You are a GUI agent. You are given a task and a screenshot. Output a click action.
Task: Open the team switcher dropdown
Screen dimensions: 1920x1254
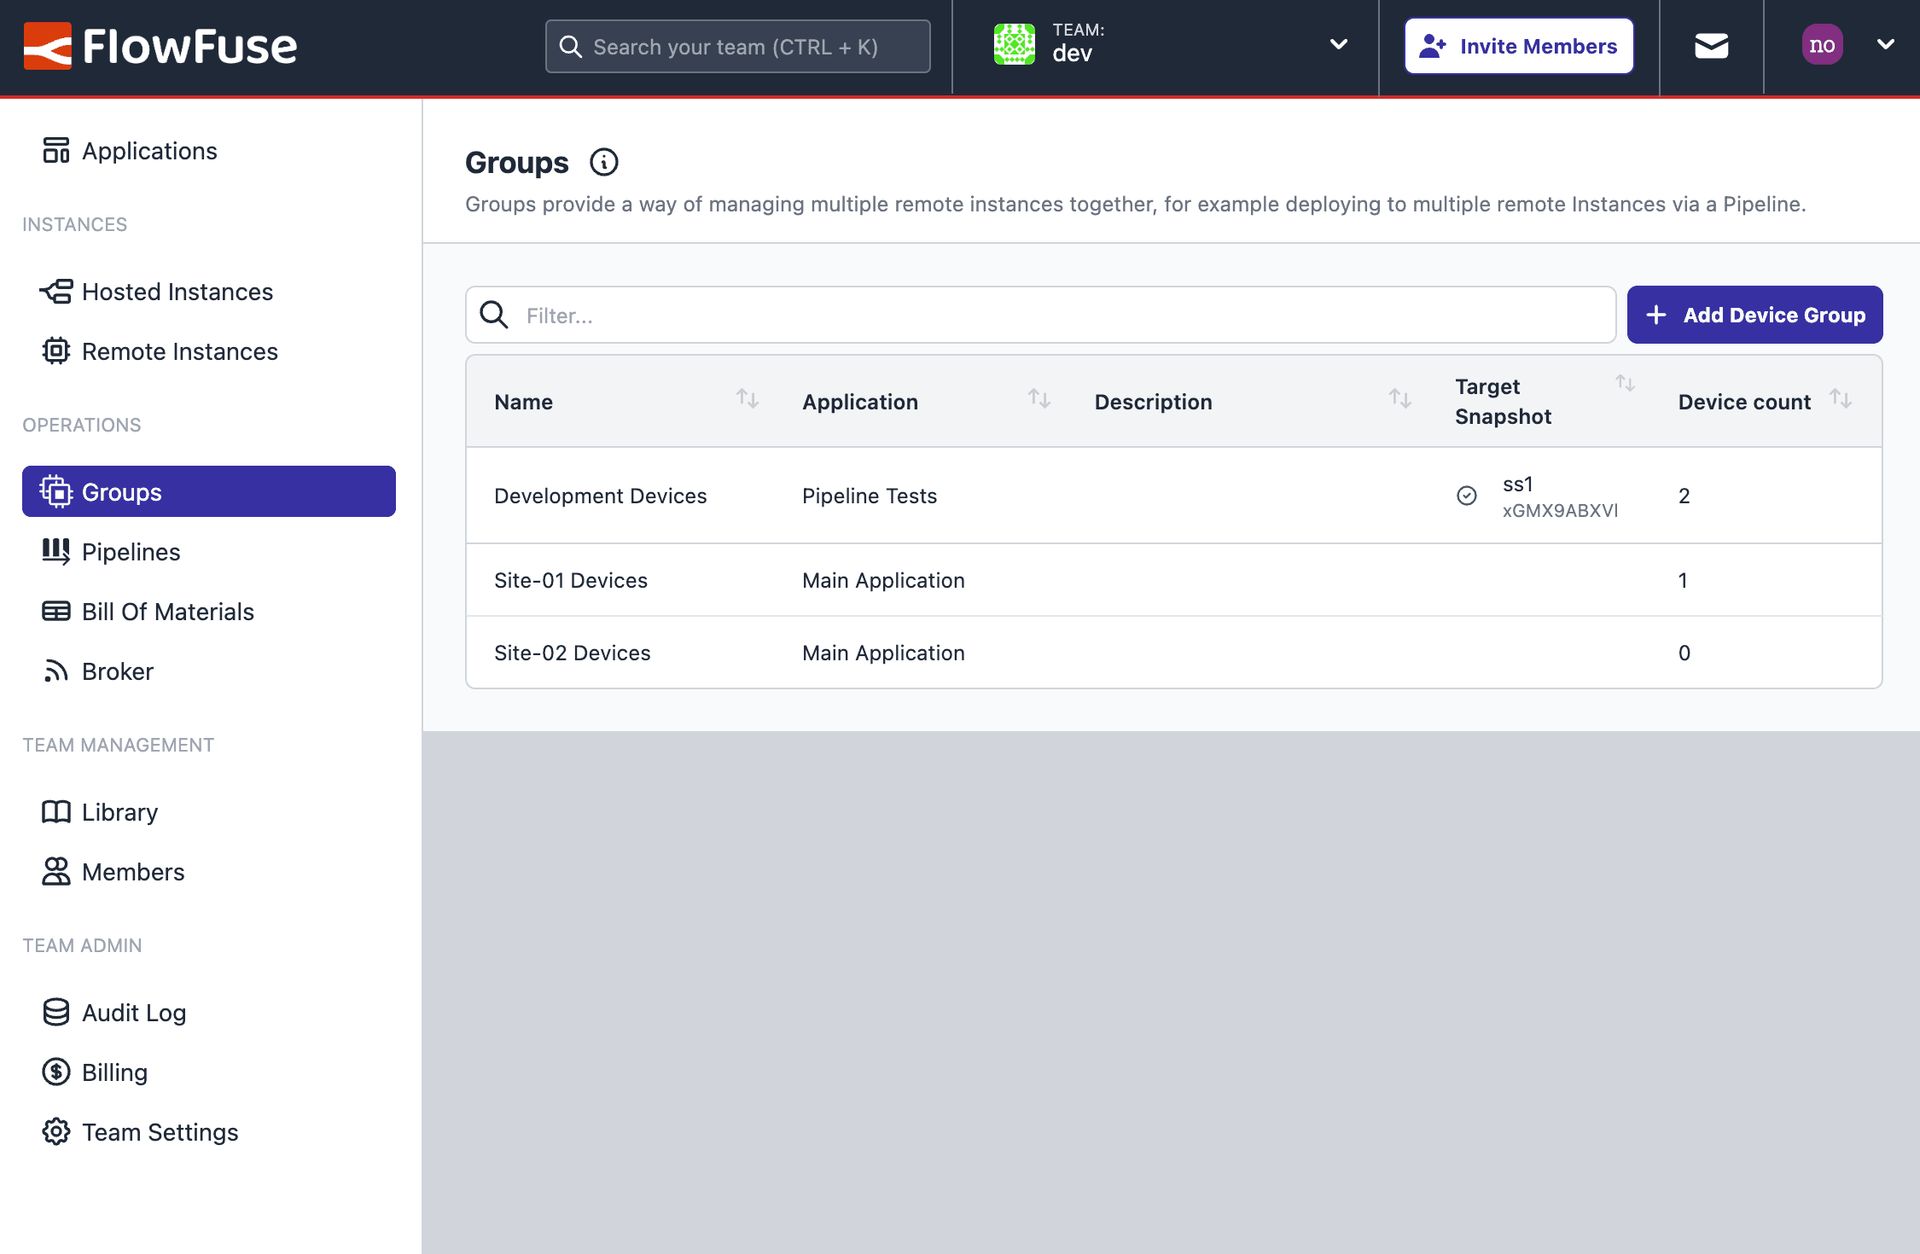pos(1337,45)
